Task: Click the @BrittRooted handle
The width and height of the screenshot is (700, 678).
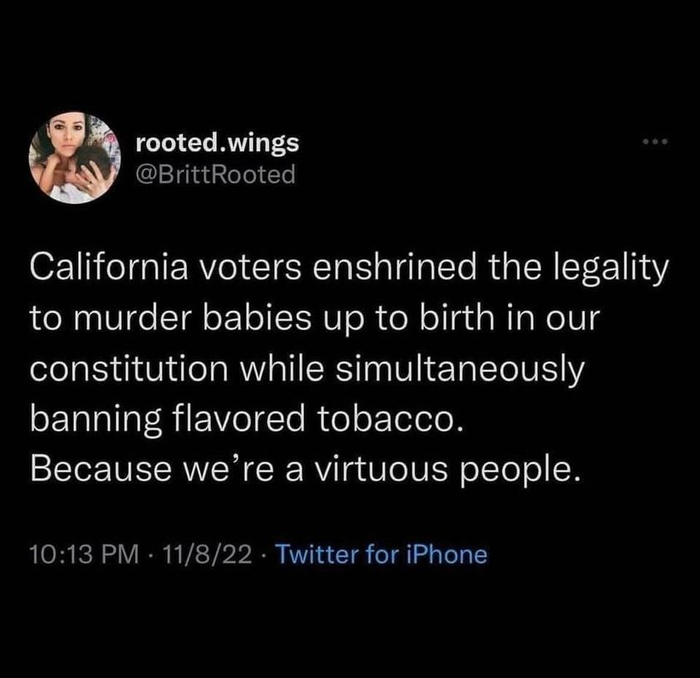Action: [x=215, y=174]
